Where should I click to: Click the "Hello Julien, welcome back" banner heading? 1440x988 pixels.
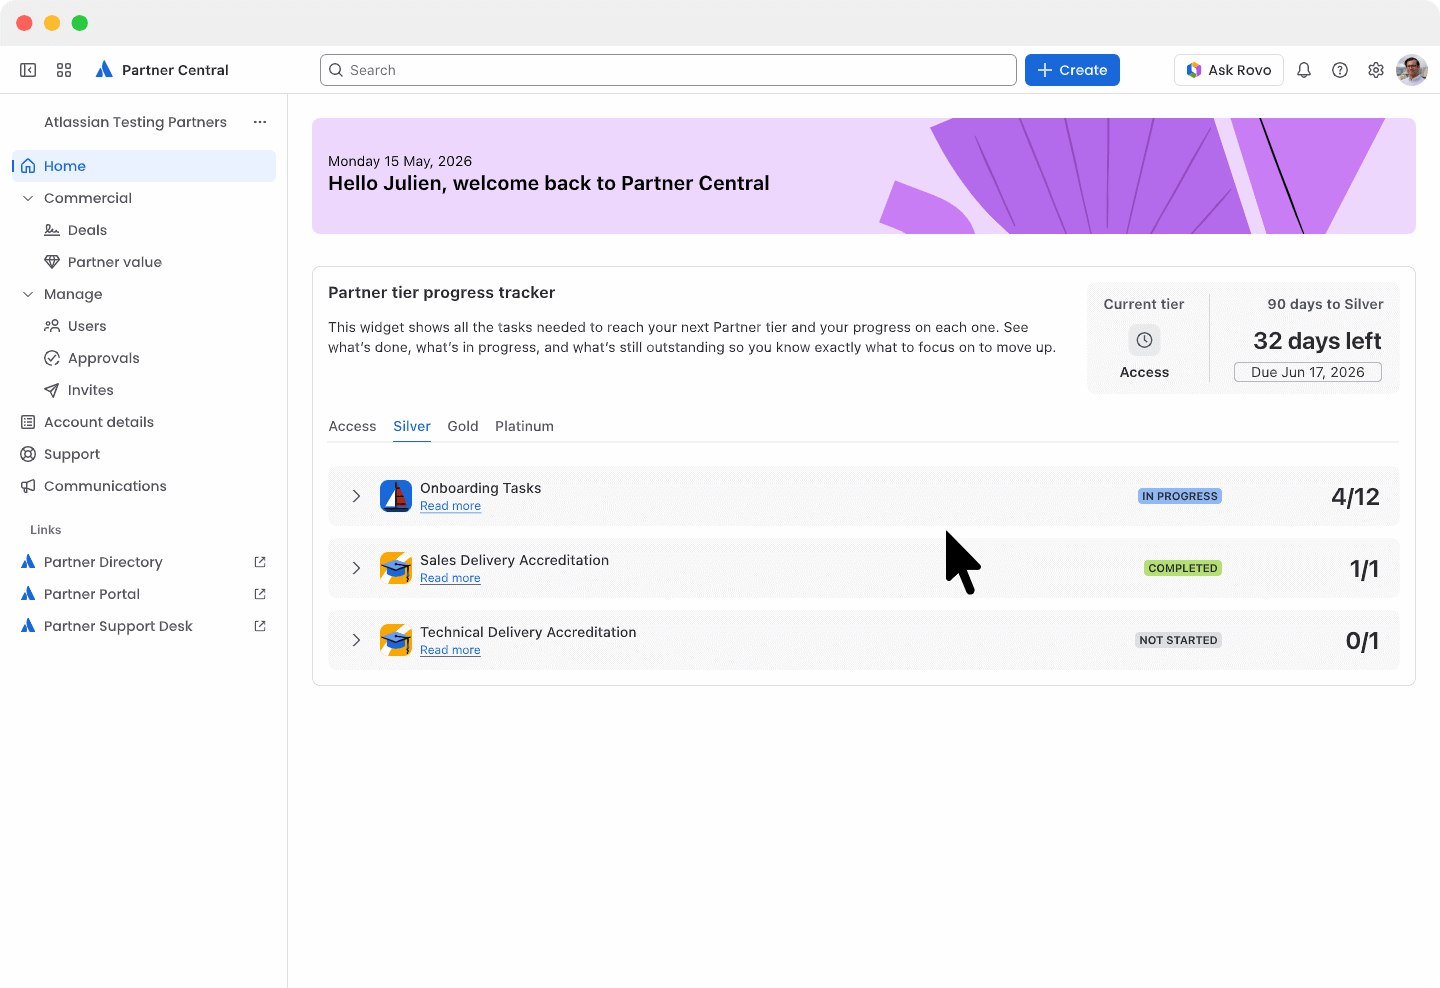click(x=549, y=183)
